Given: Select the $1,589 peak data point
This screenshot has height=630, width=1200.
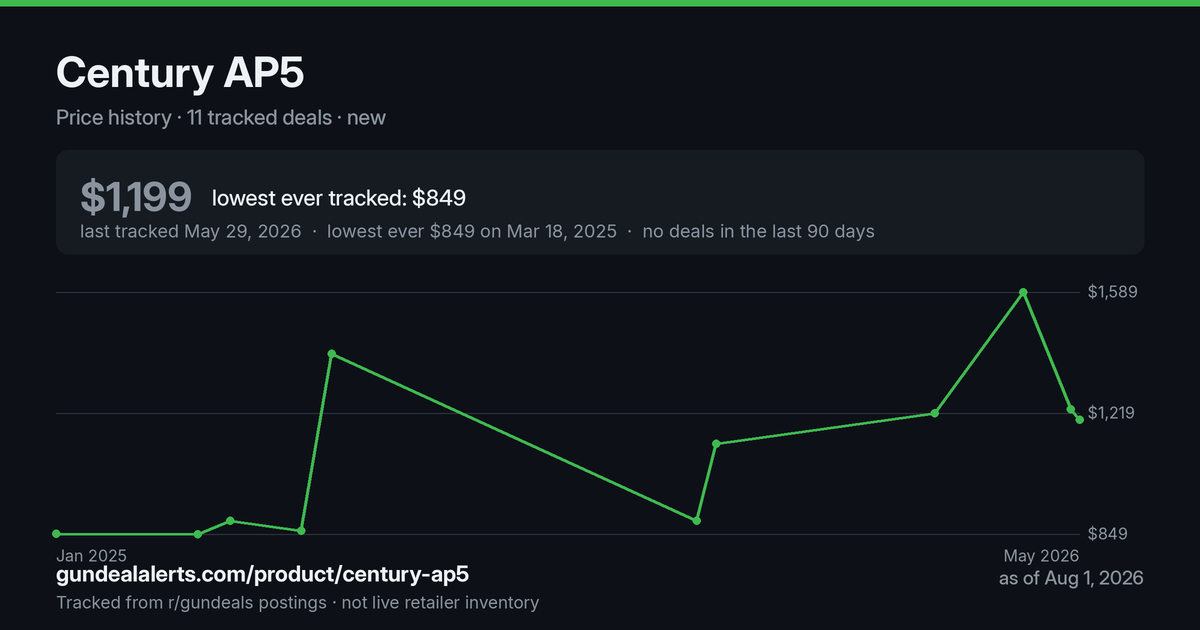Looking at the screenshot, I should coord(1023,292).
